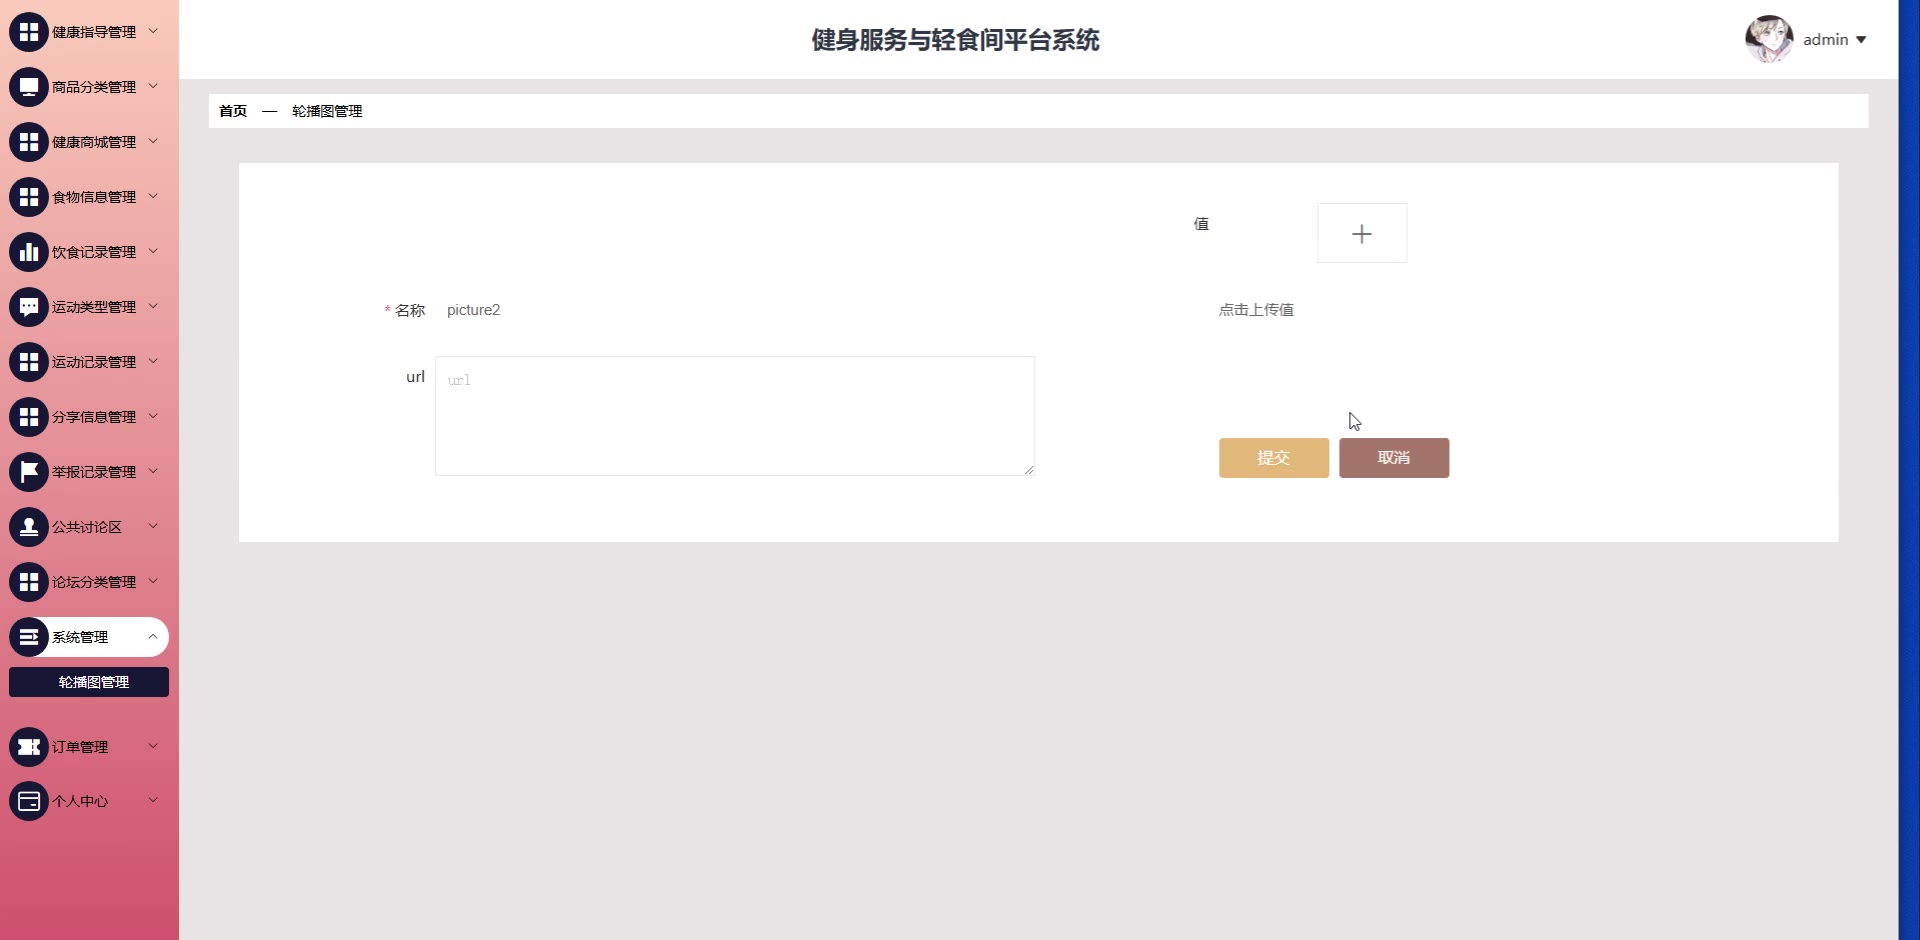This screenshot has width=1920, height=940.
Task: Click the 个人中心 card icon
Action: [x=29, y=801]
